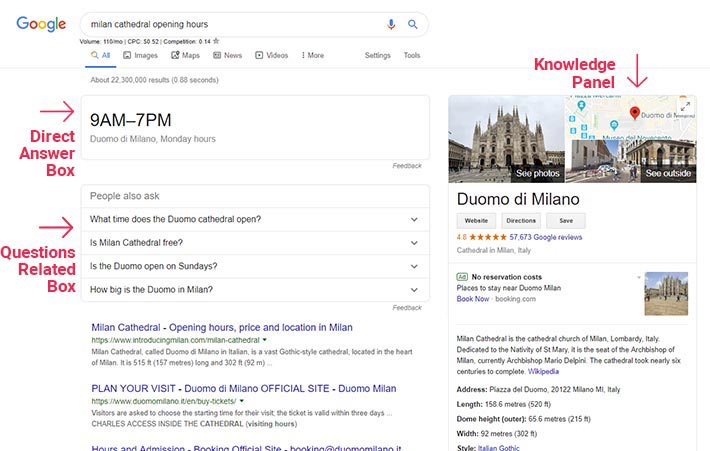
Task: Click Feedback under People also ask
Action: [x=407, y=307]
